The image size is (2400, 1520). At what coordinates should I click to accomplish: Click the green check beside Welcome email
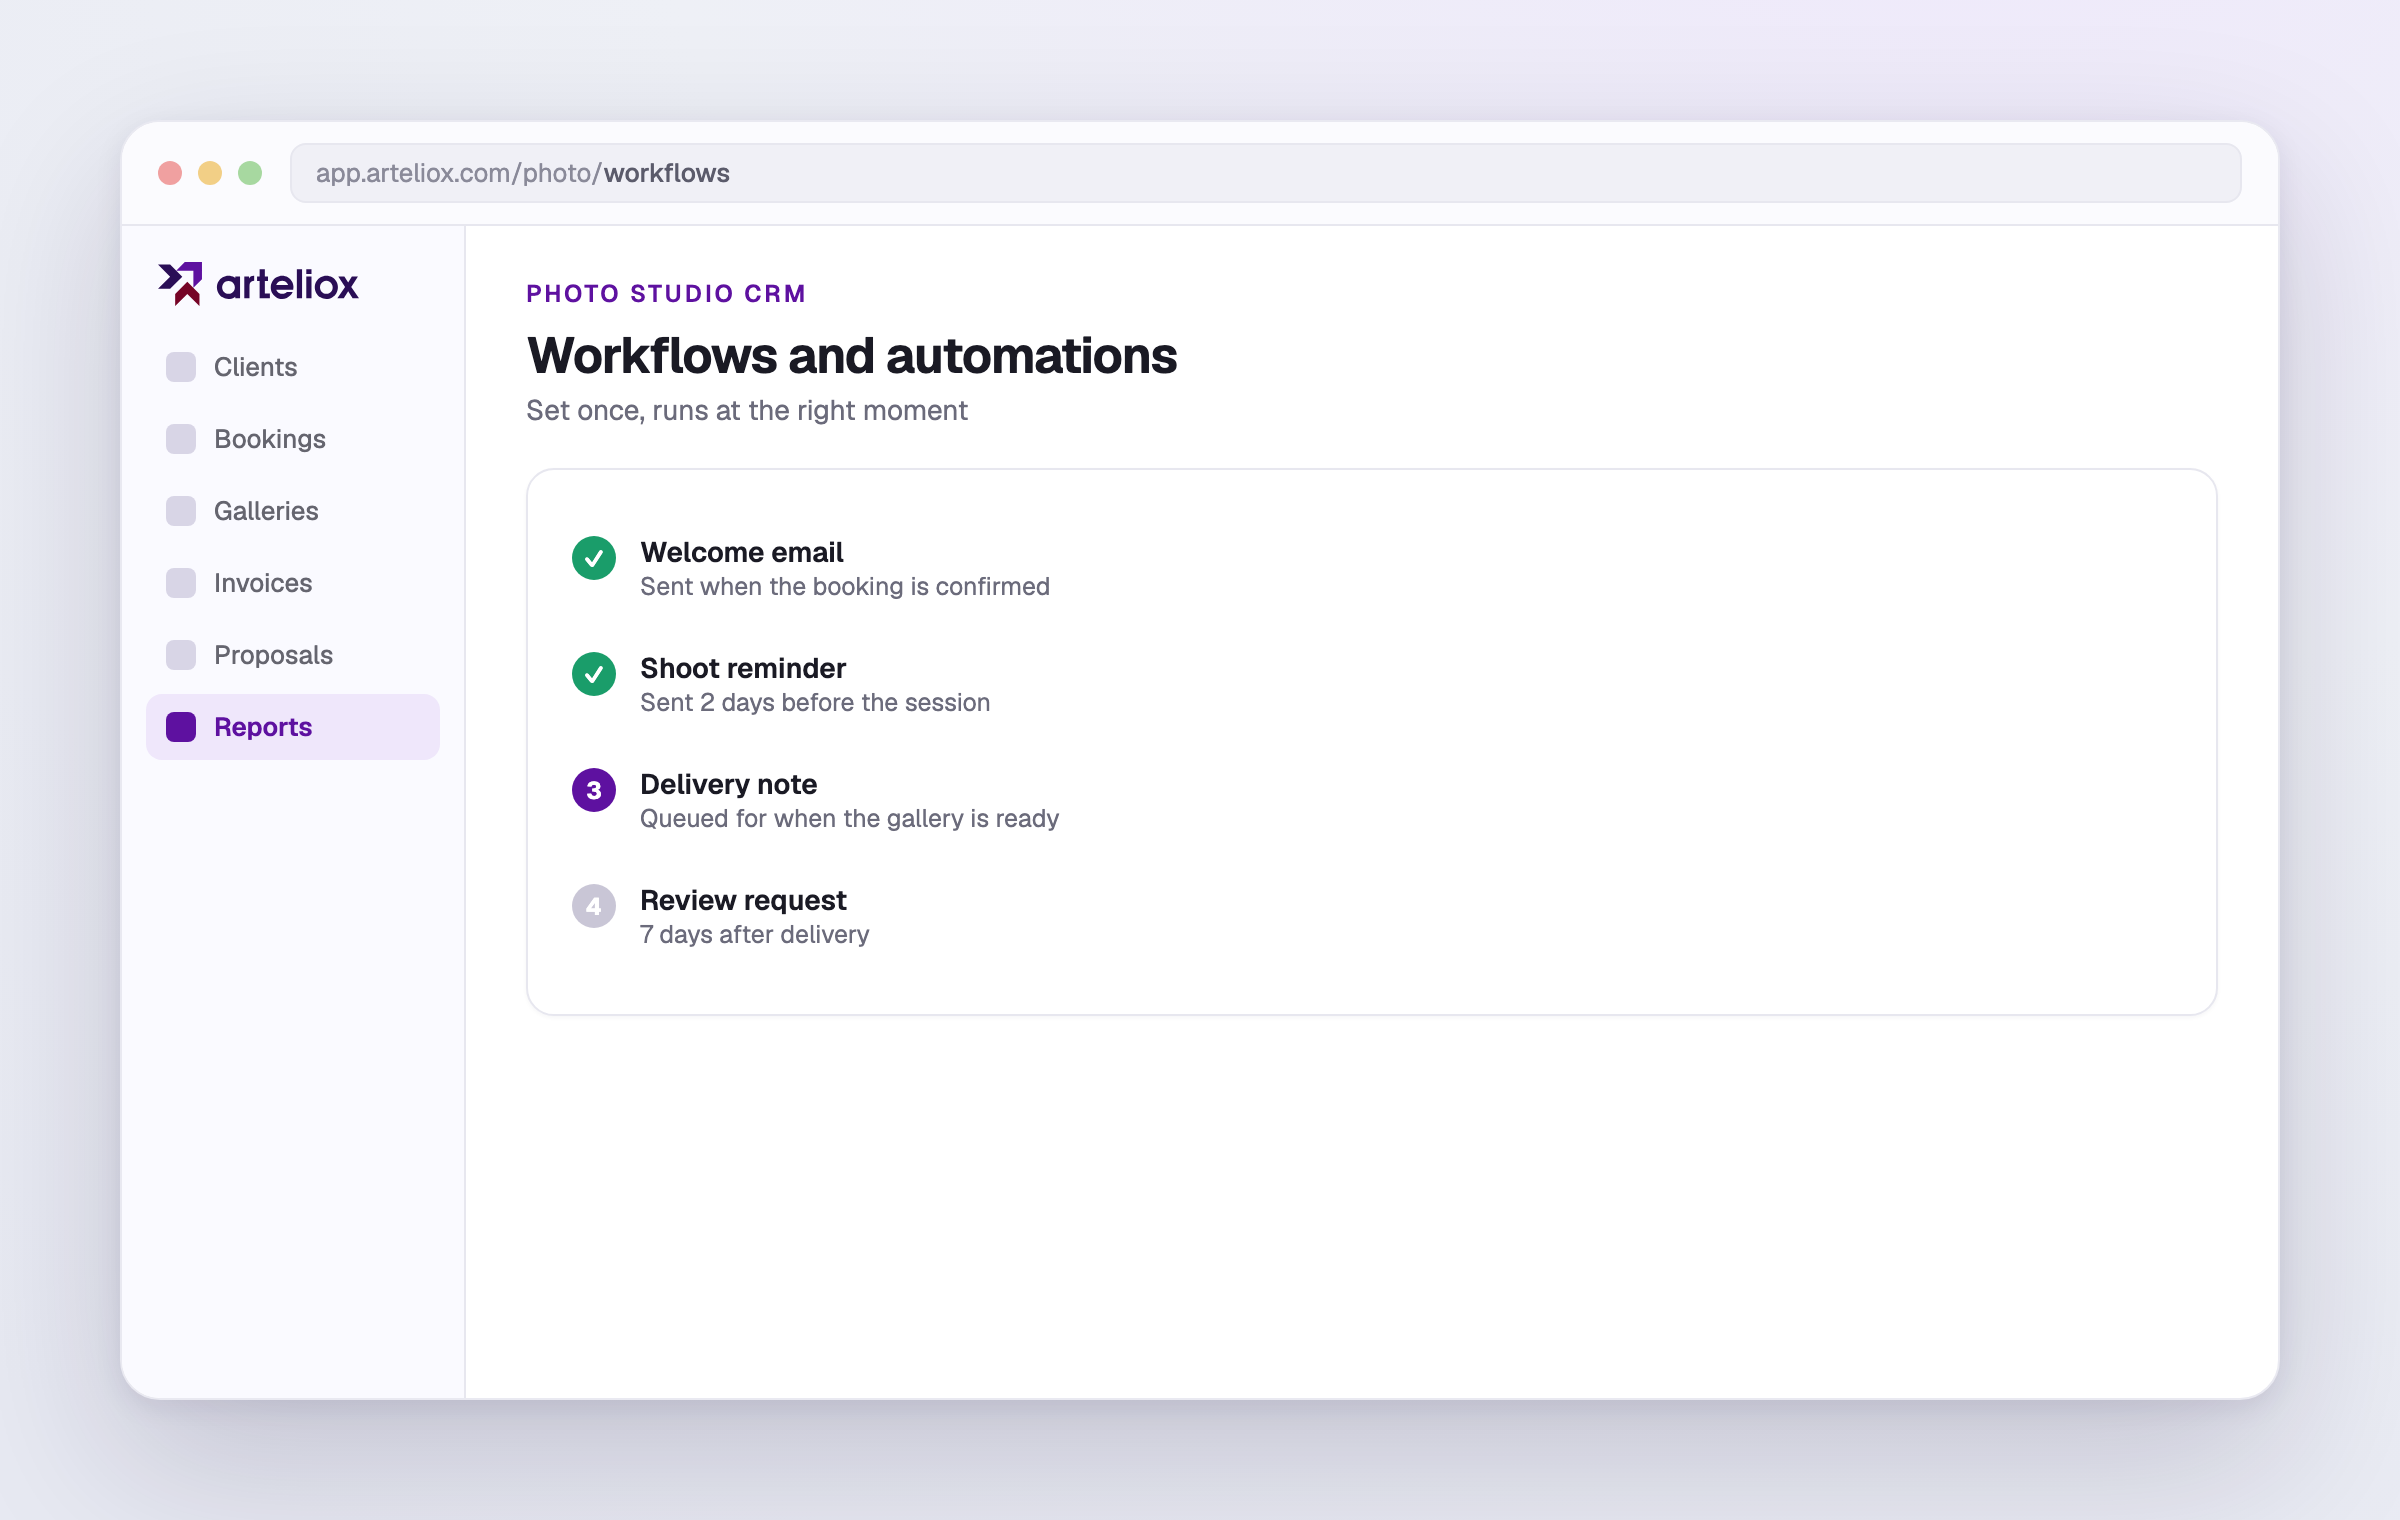(x=594, y=558)
